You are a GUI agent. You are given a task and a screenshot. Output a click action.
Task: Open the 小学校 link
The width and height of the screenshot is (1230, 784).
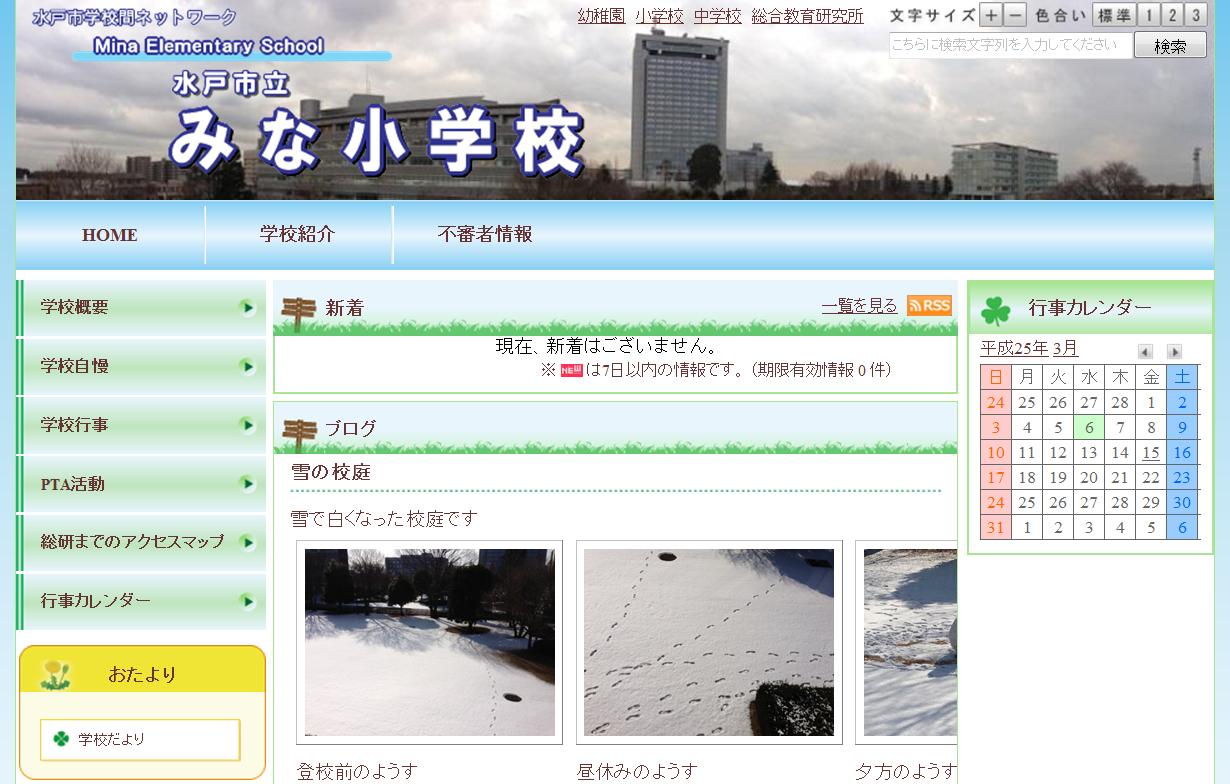point(659,16)
